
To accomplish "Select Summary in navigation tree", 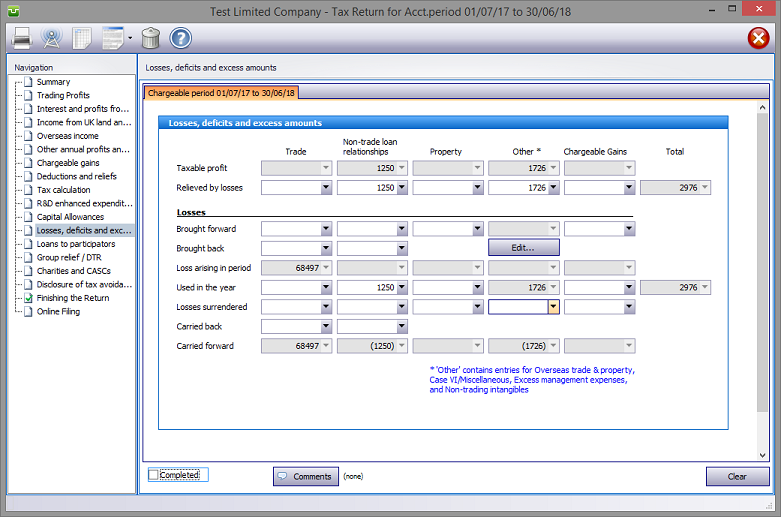I will (x=53, y=82).
